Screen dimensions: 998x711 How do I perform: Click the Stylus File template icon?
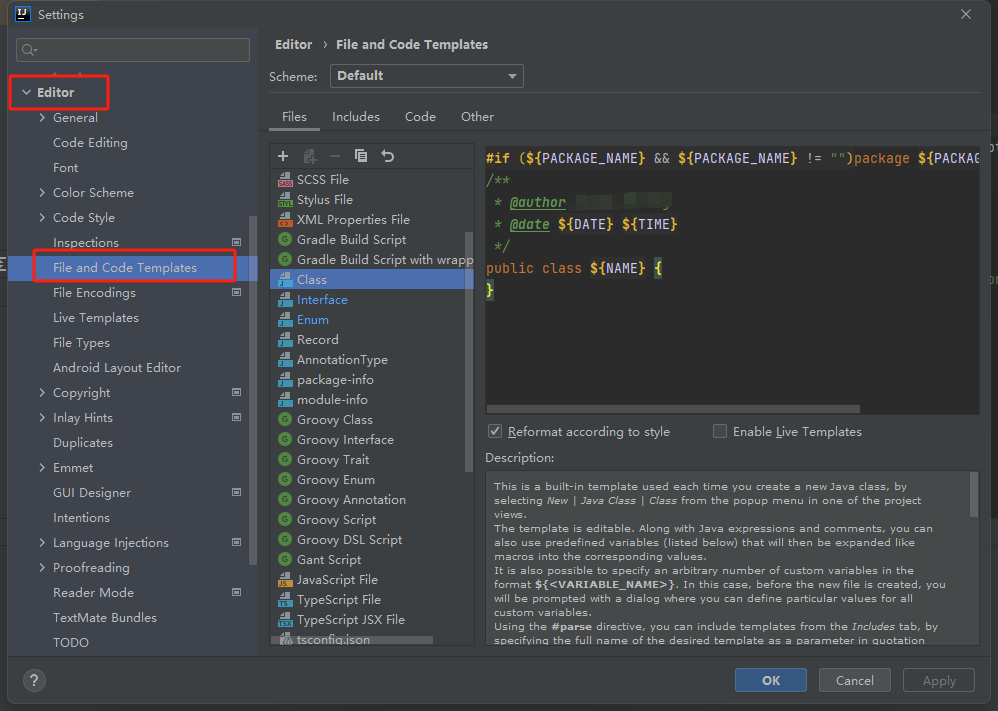[285, 200]
